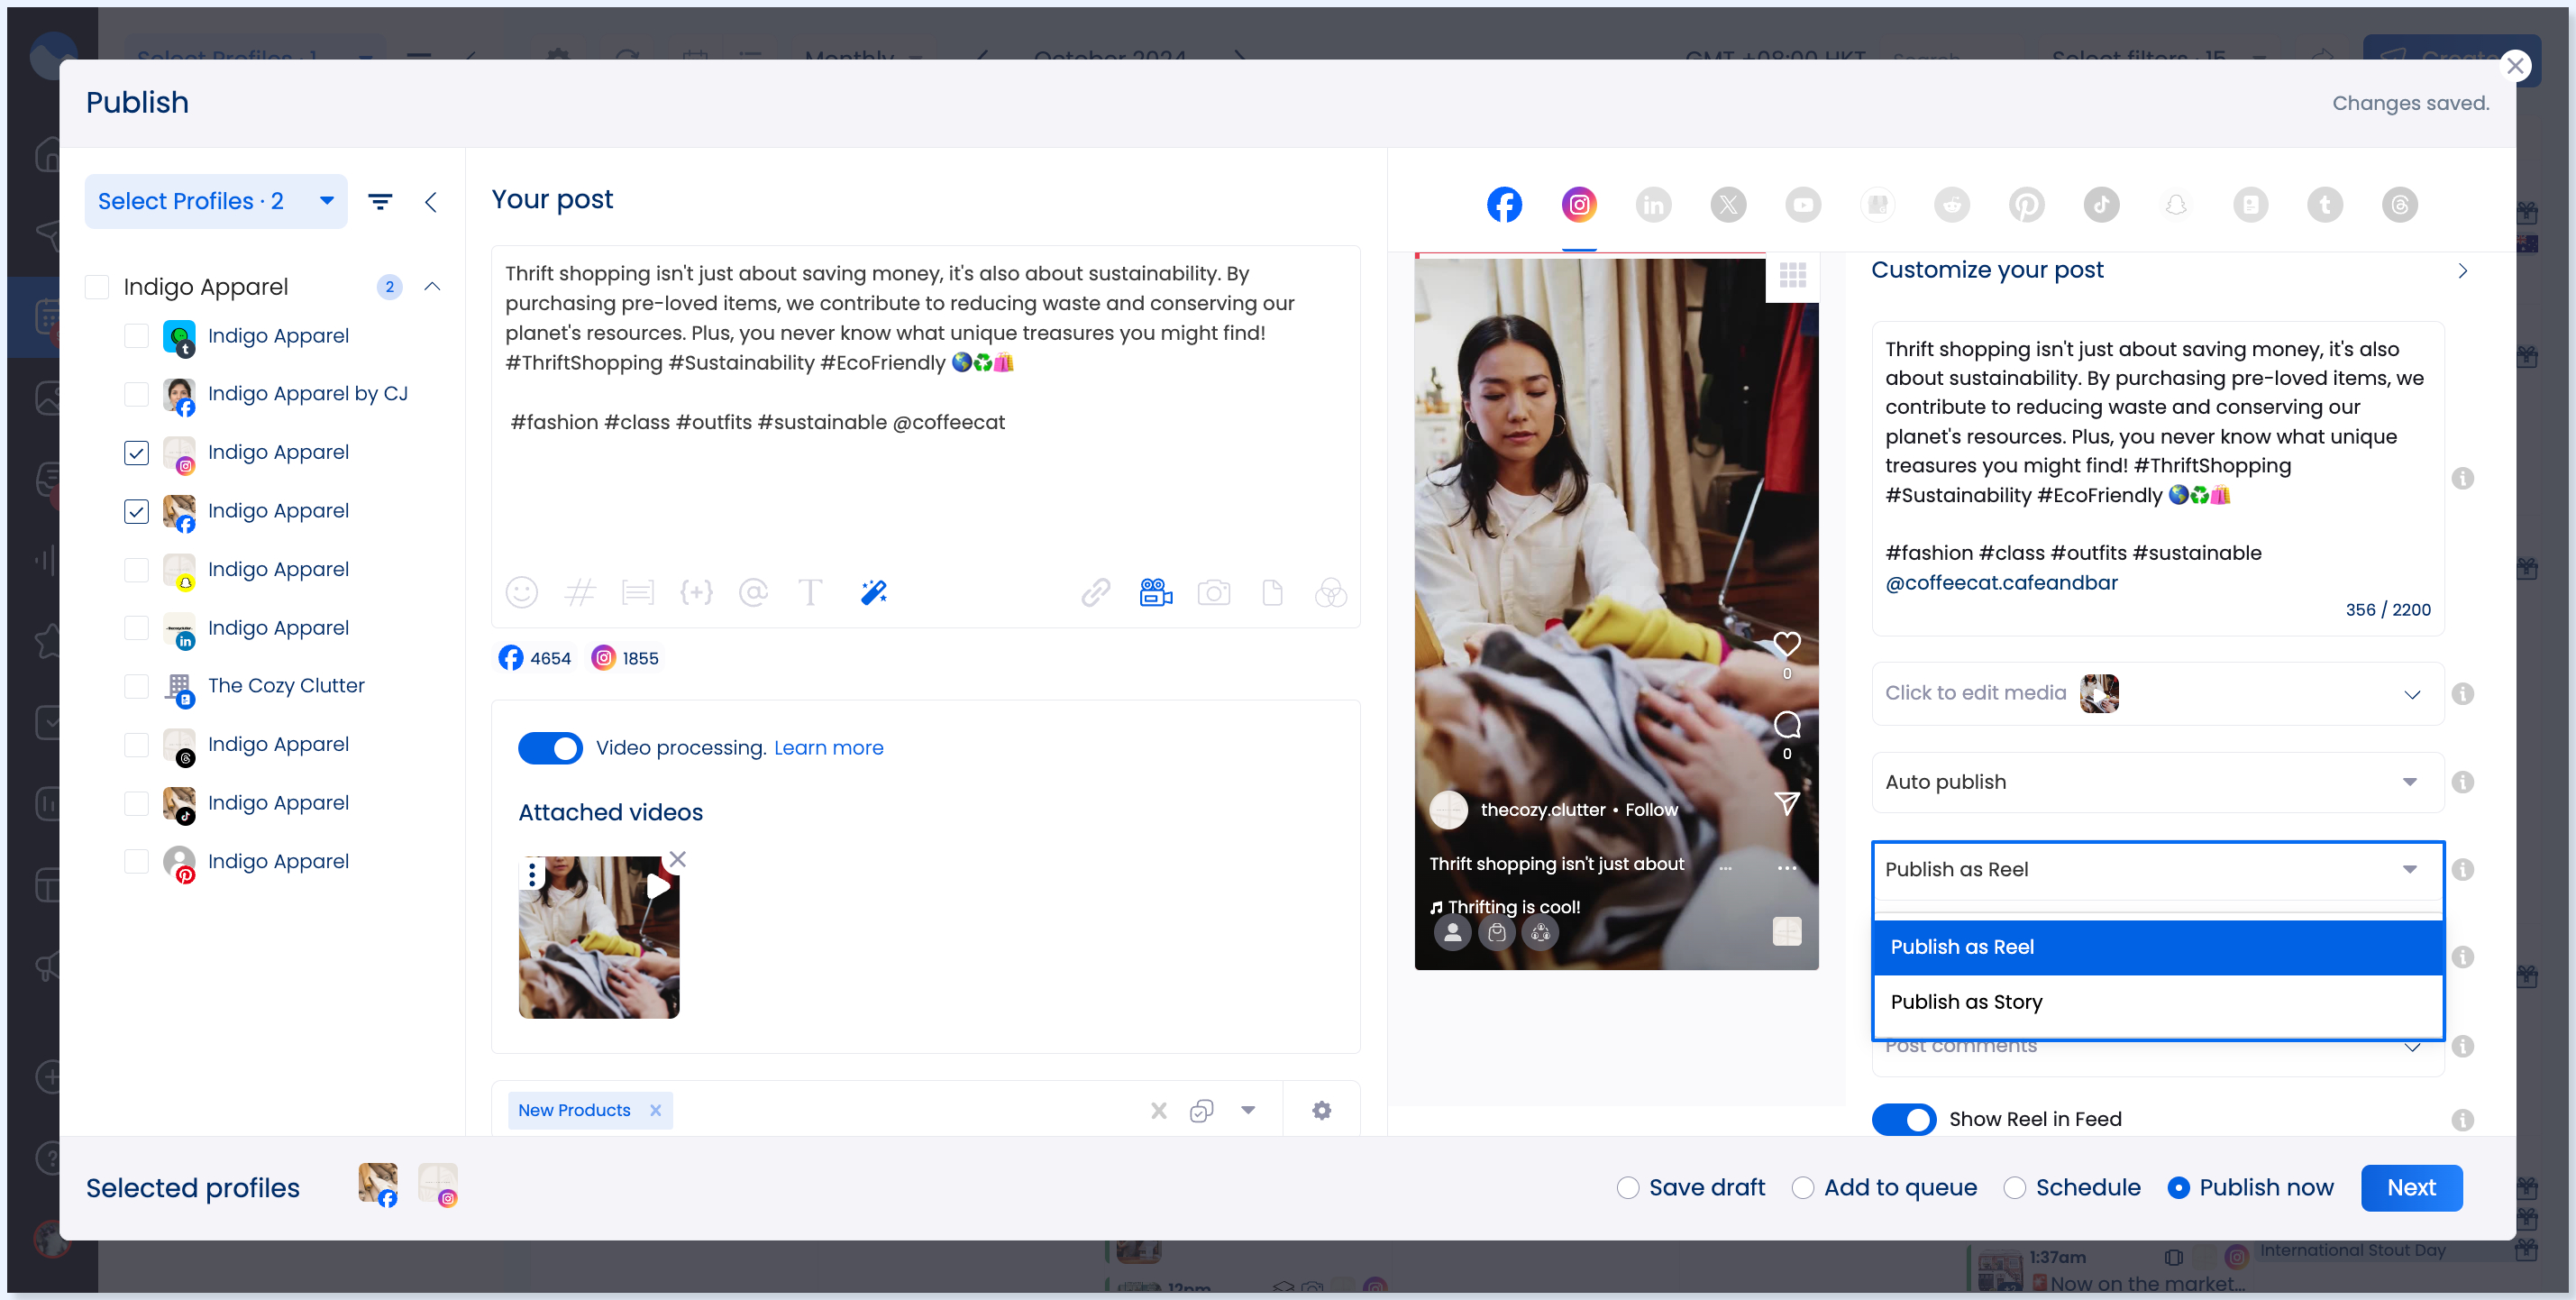The width and height of the screenshot is (2576, 1300).
Task: Select the Tumblr network icon
Action: [x=2324, y=205]
